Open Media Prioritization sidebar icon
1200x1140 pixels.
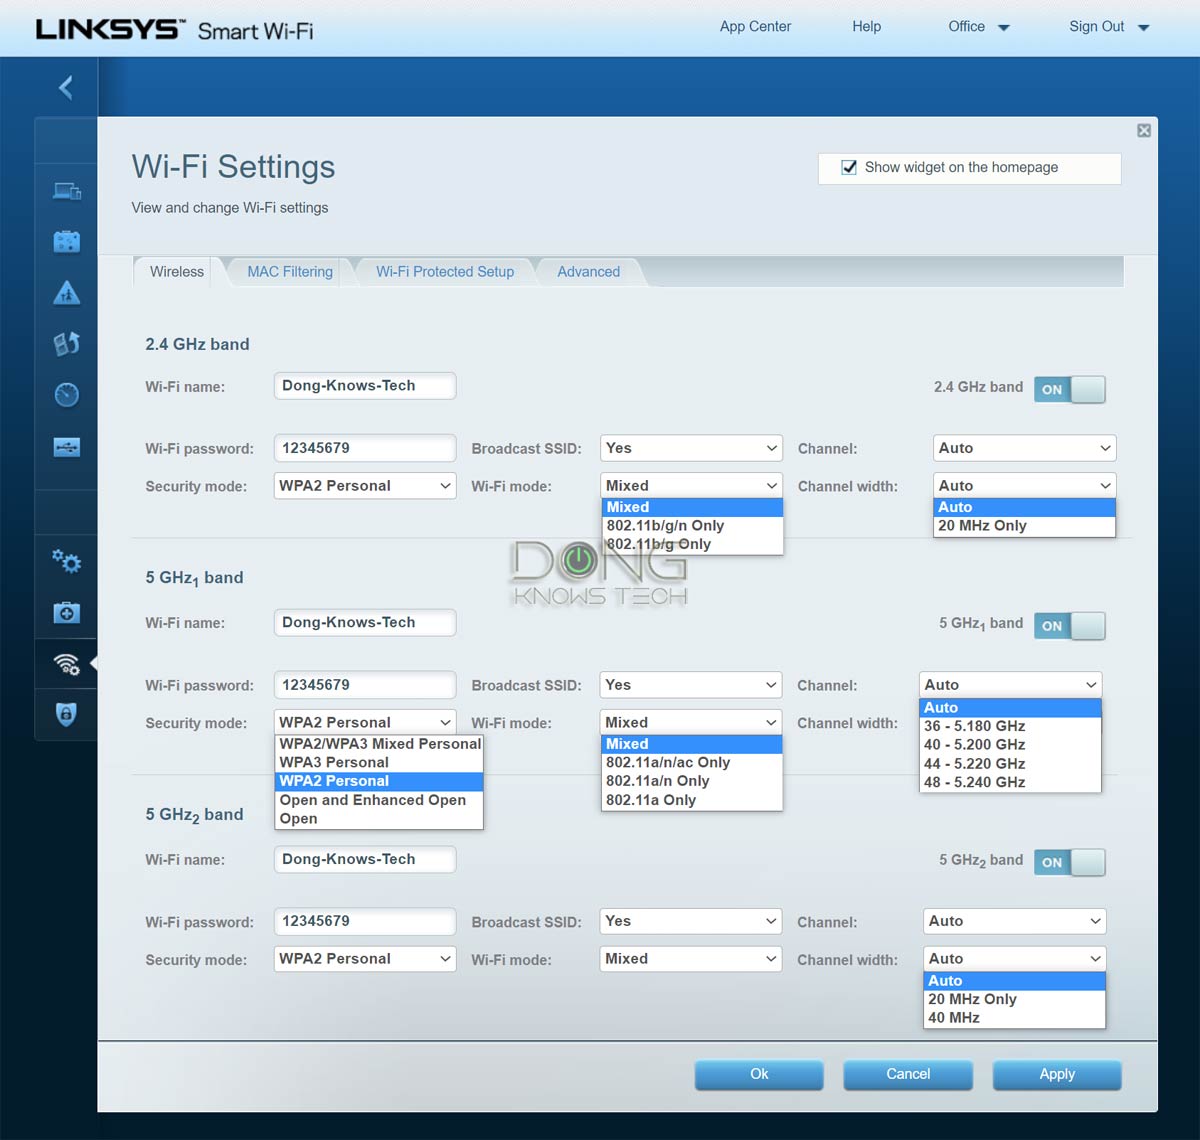[67, 344]
